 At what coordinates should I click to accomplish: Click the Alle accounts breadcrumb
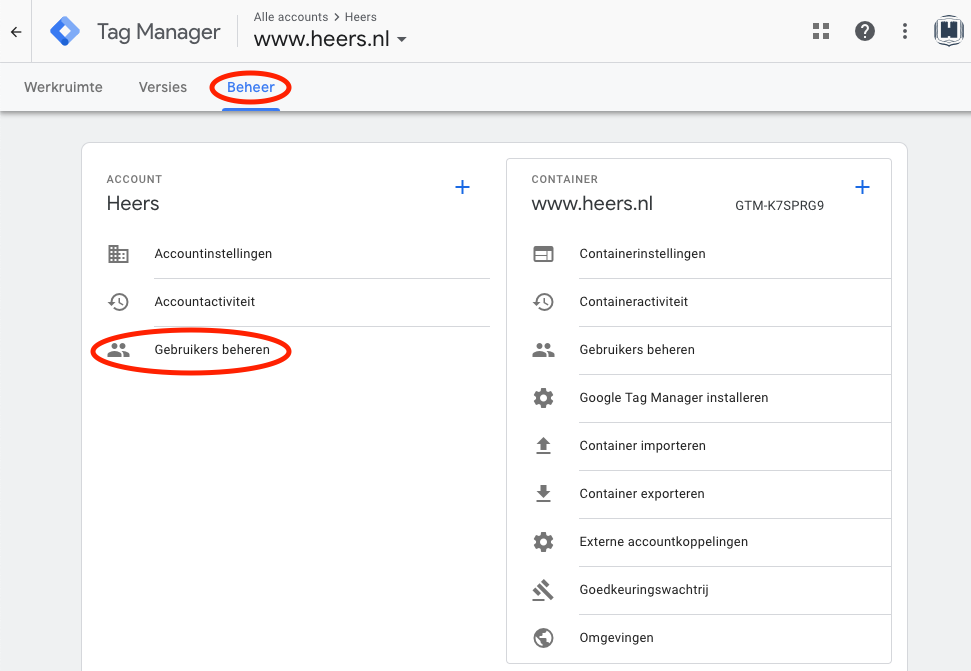[x=290, y=17]
